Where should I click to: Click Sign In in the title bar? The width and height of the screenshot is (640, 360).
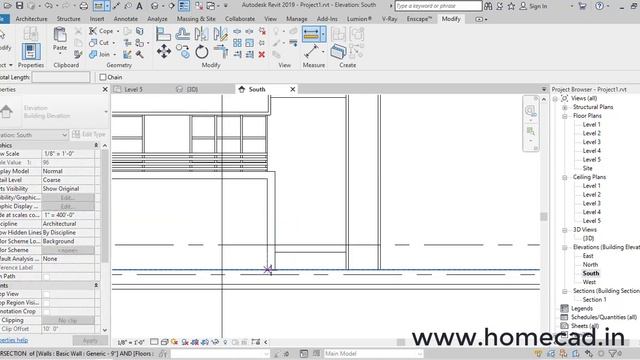pos(533,6)
